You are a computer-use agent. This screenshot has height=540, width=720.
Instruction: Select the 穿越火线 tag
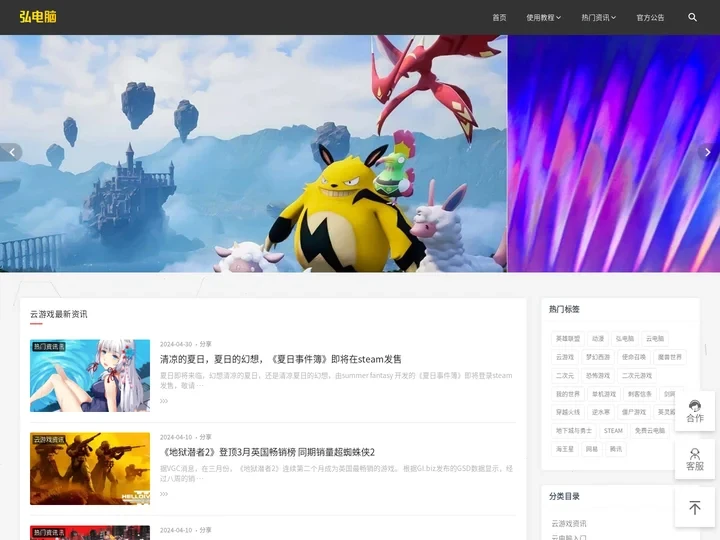(x=568, y=412)
